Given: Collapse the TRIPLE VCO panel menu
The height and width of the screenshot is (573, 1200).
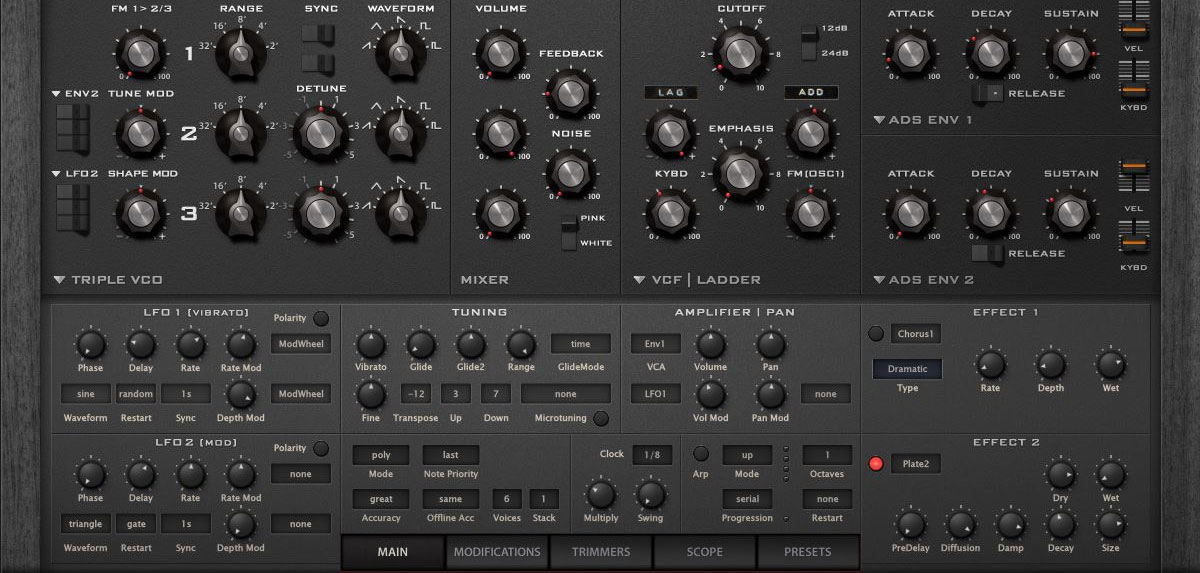Looking at the screenshot, I should (61, 280).
